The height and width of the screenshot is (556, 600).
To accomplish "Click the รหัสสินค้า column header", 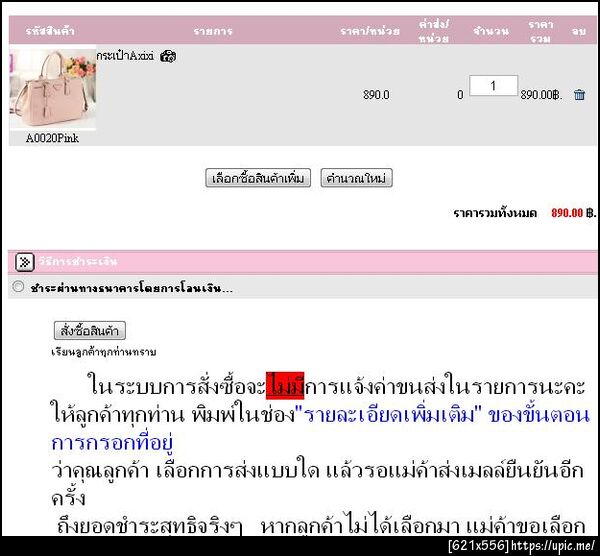I will tap(50, 31).
